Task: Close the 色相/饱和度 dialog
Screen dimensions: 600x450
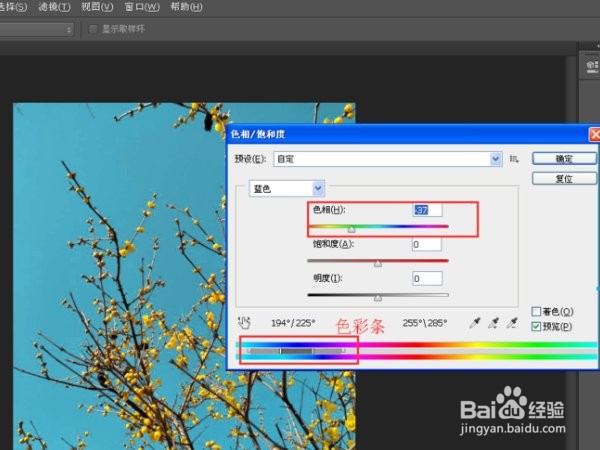Action: [594, 134]
